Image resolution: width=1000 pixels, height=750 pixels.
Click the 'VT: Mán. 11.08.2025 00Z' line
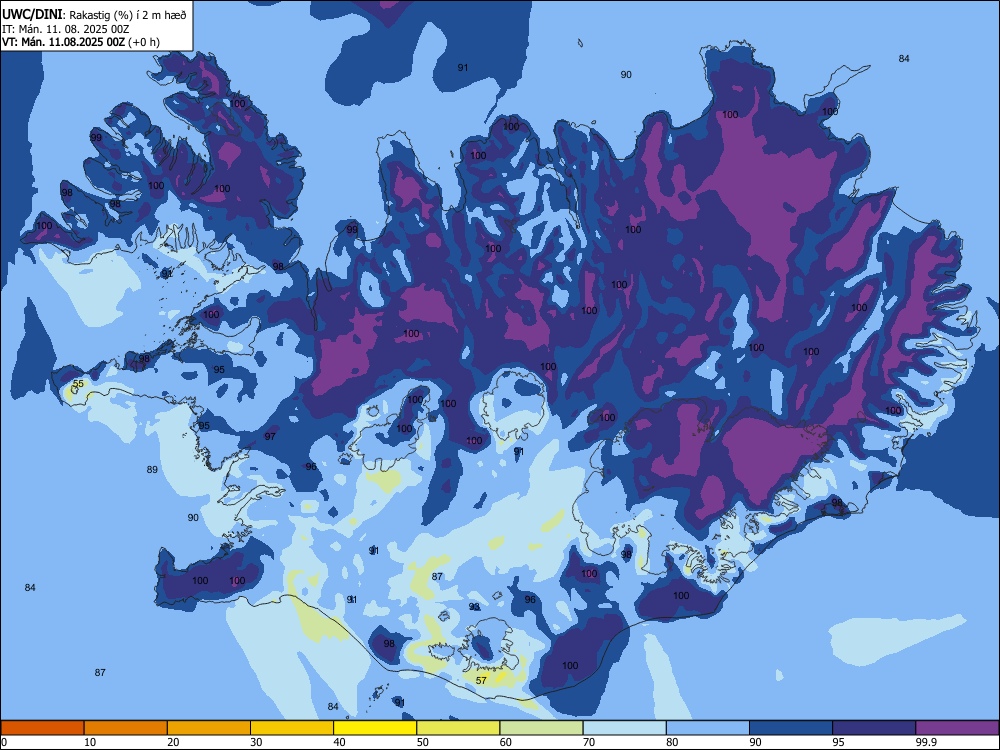click(63, 42)
